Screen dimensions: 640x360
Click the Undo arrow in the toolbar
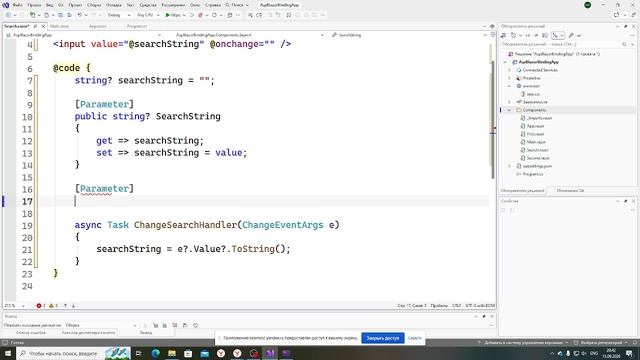point(80,15)
